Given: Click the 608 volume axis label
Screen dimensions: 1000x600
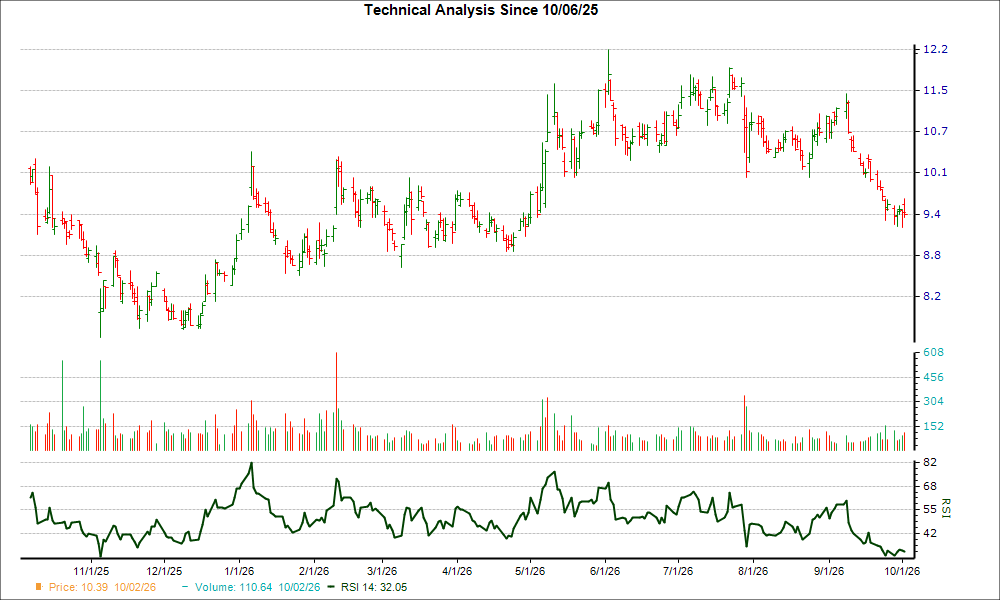Looking at the screenshot, I should click(933, 352).
